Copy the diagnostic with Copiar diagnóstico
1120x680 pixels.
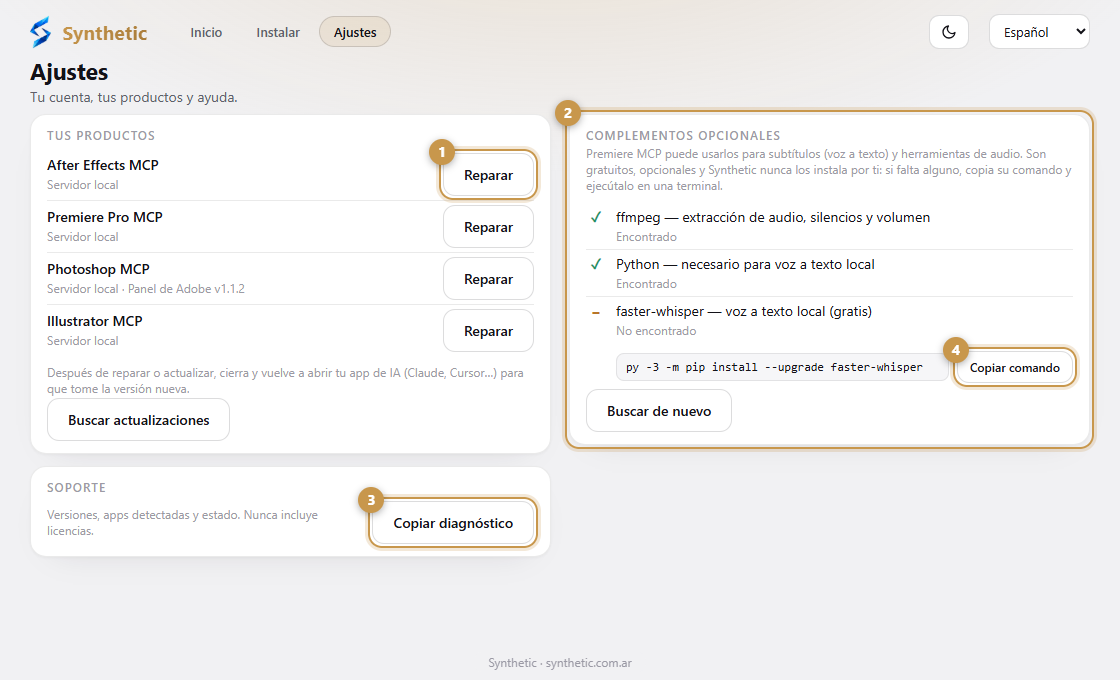[x=454, y=524]
